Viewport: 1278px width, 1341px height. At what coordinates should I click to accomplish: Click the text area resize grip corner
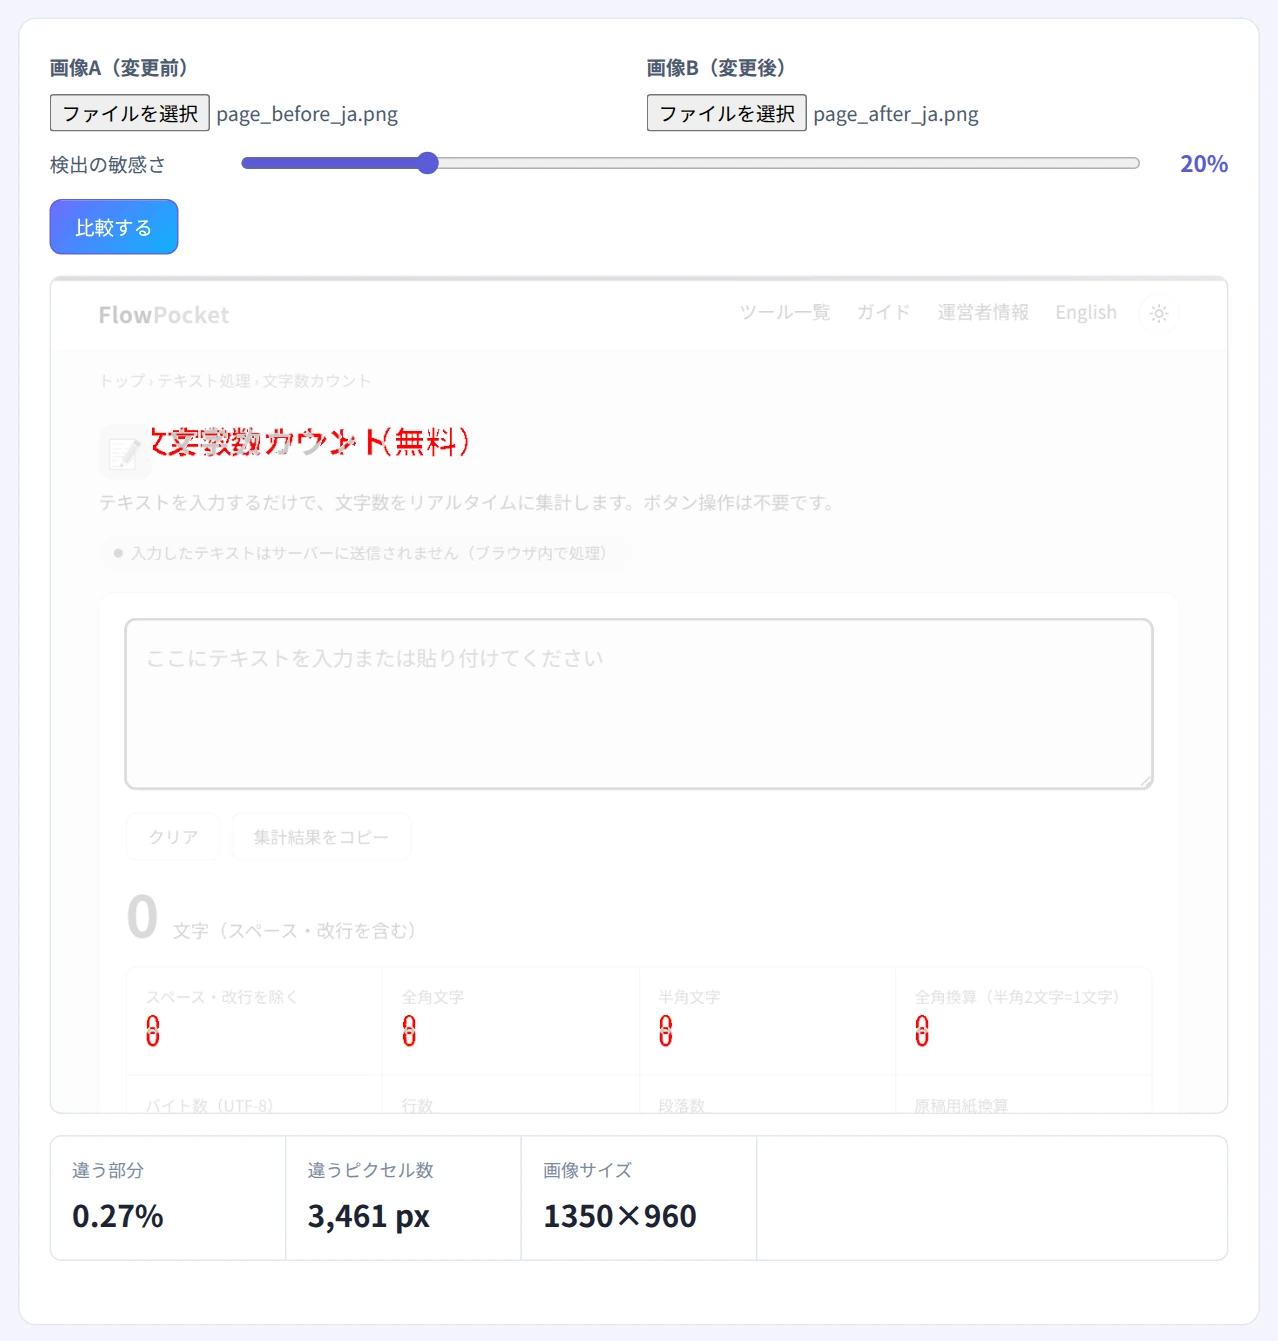pyautogui.click(x=1145, y=781)
